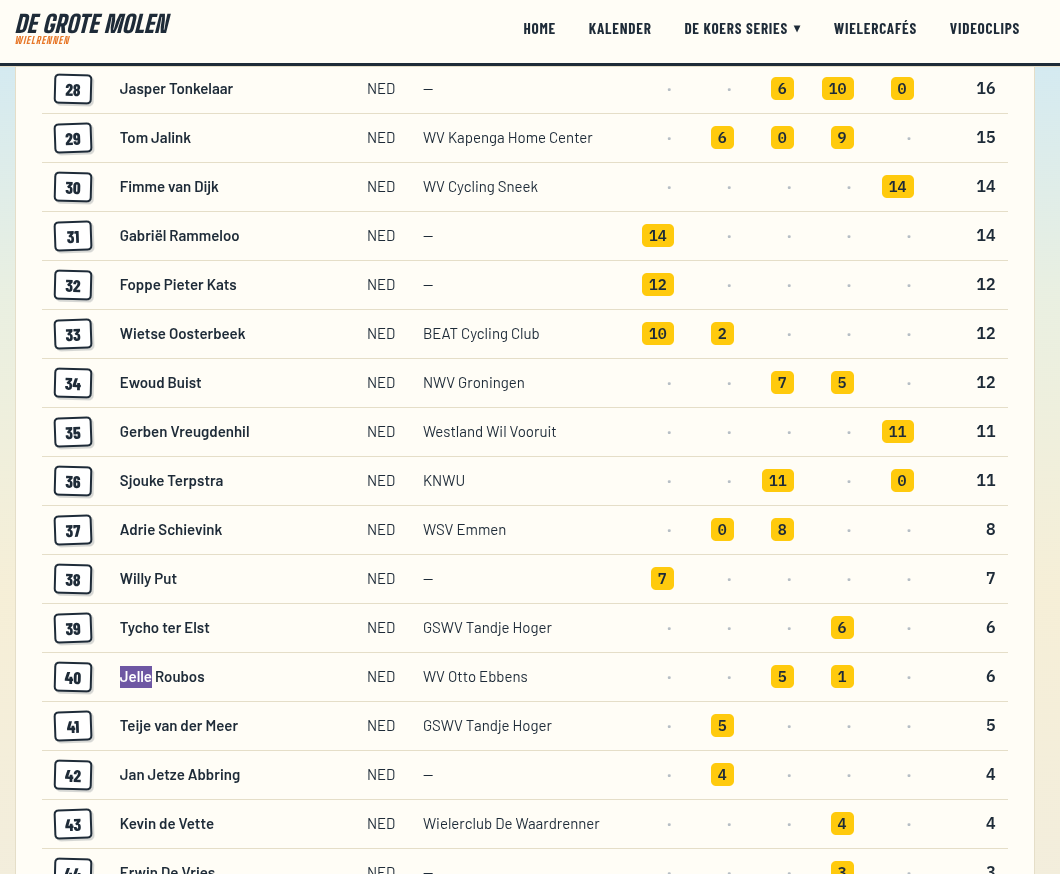Click rank badge 43
The height and width of the screenshot is (874, 1060).
[x=73, y=824]
